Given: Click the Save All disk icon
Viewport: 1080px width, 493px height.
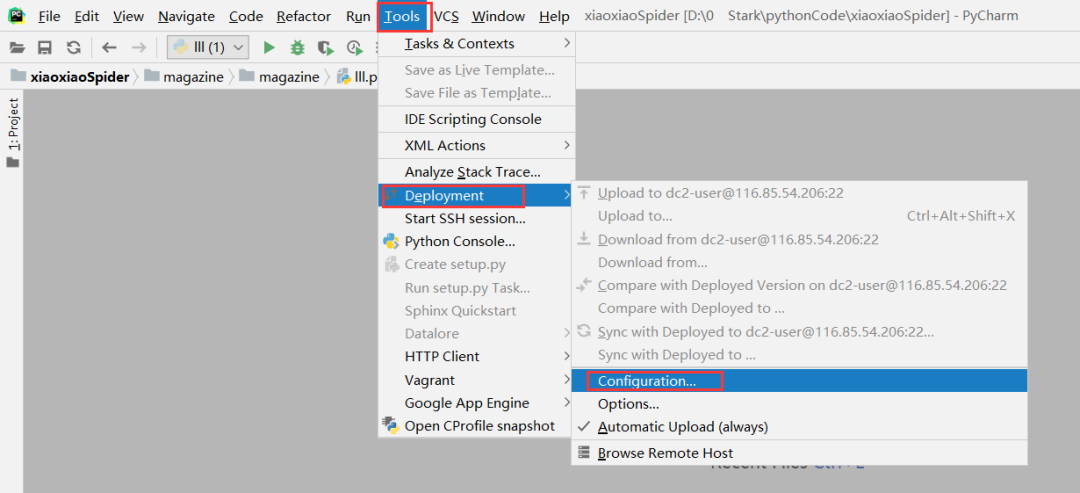Looking at the screenshot, I should point(45,47).
